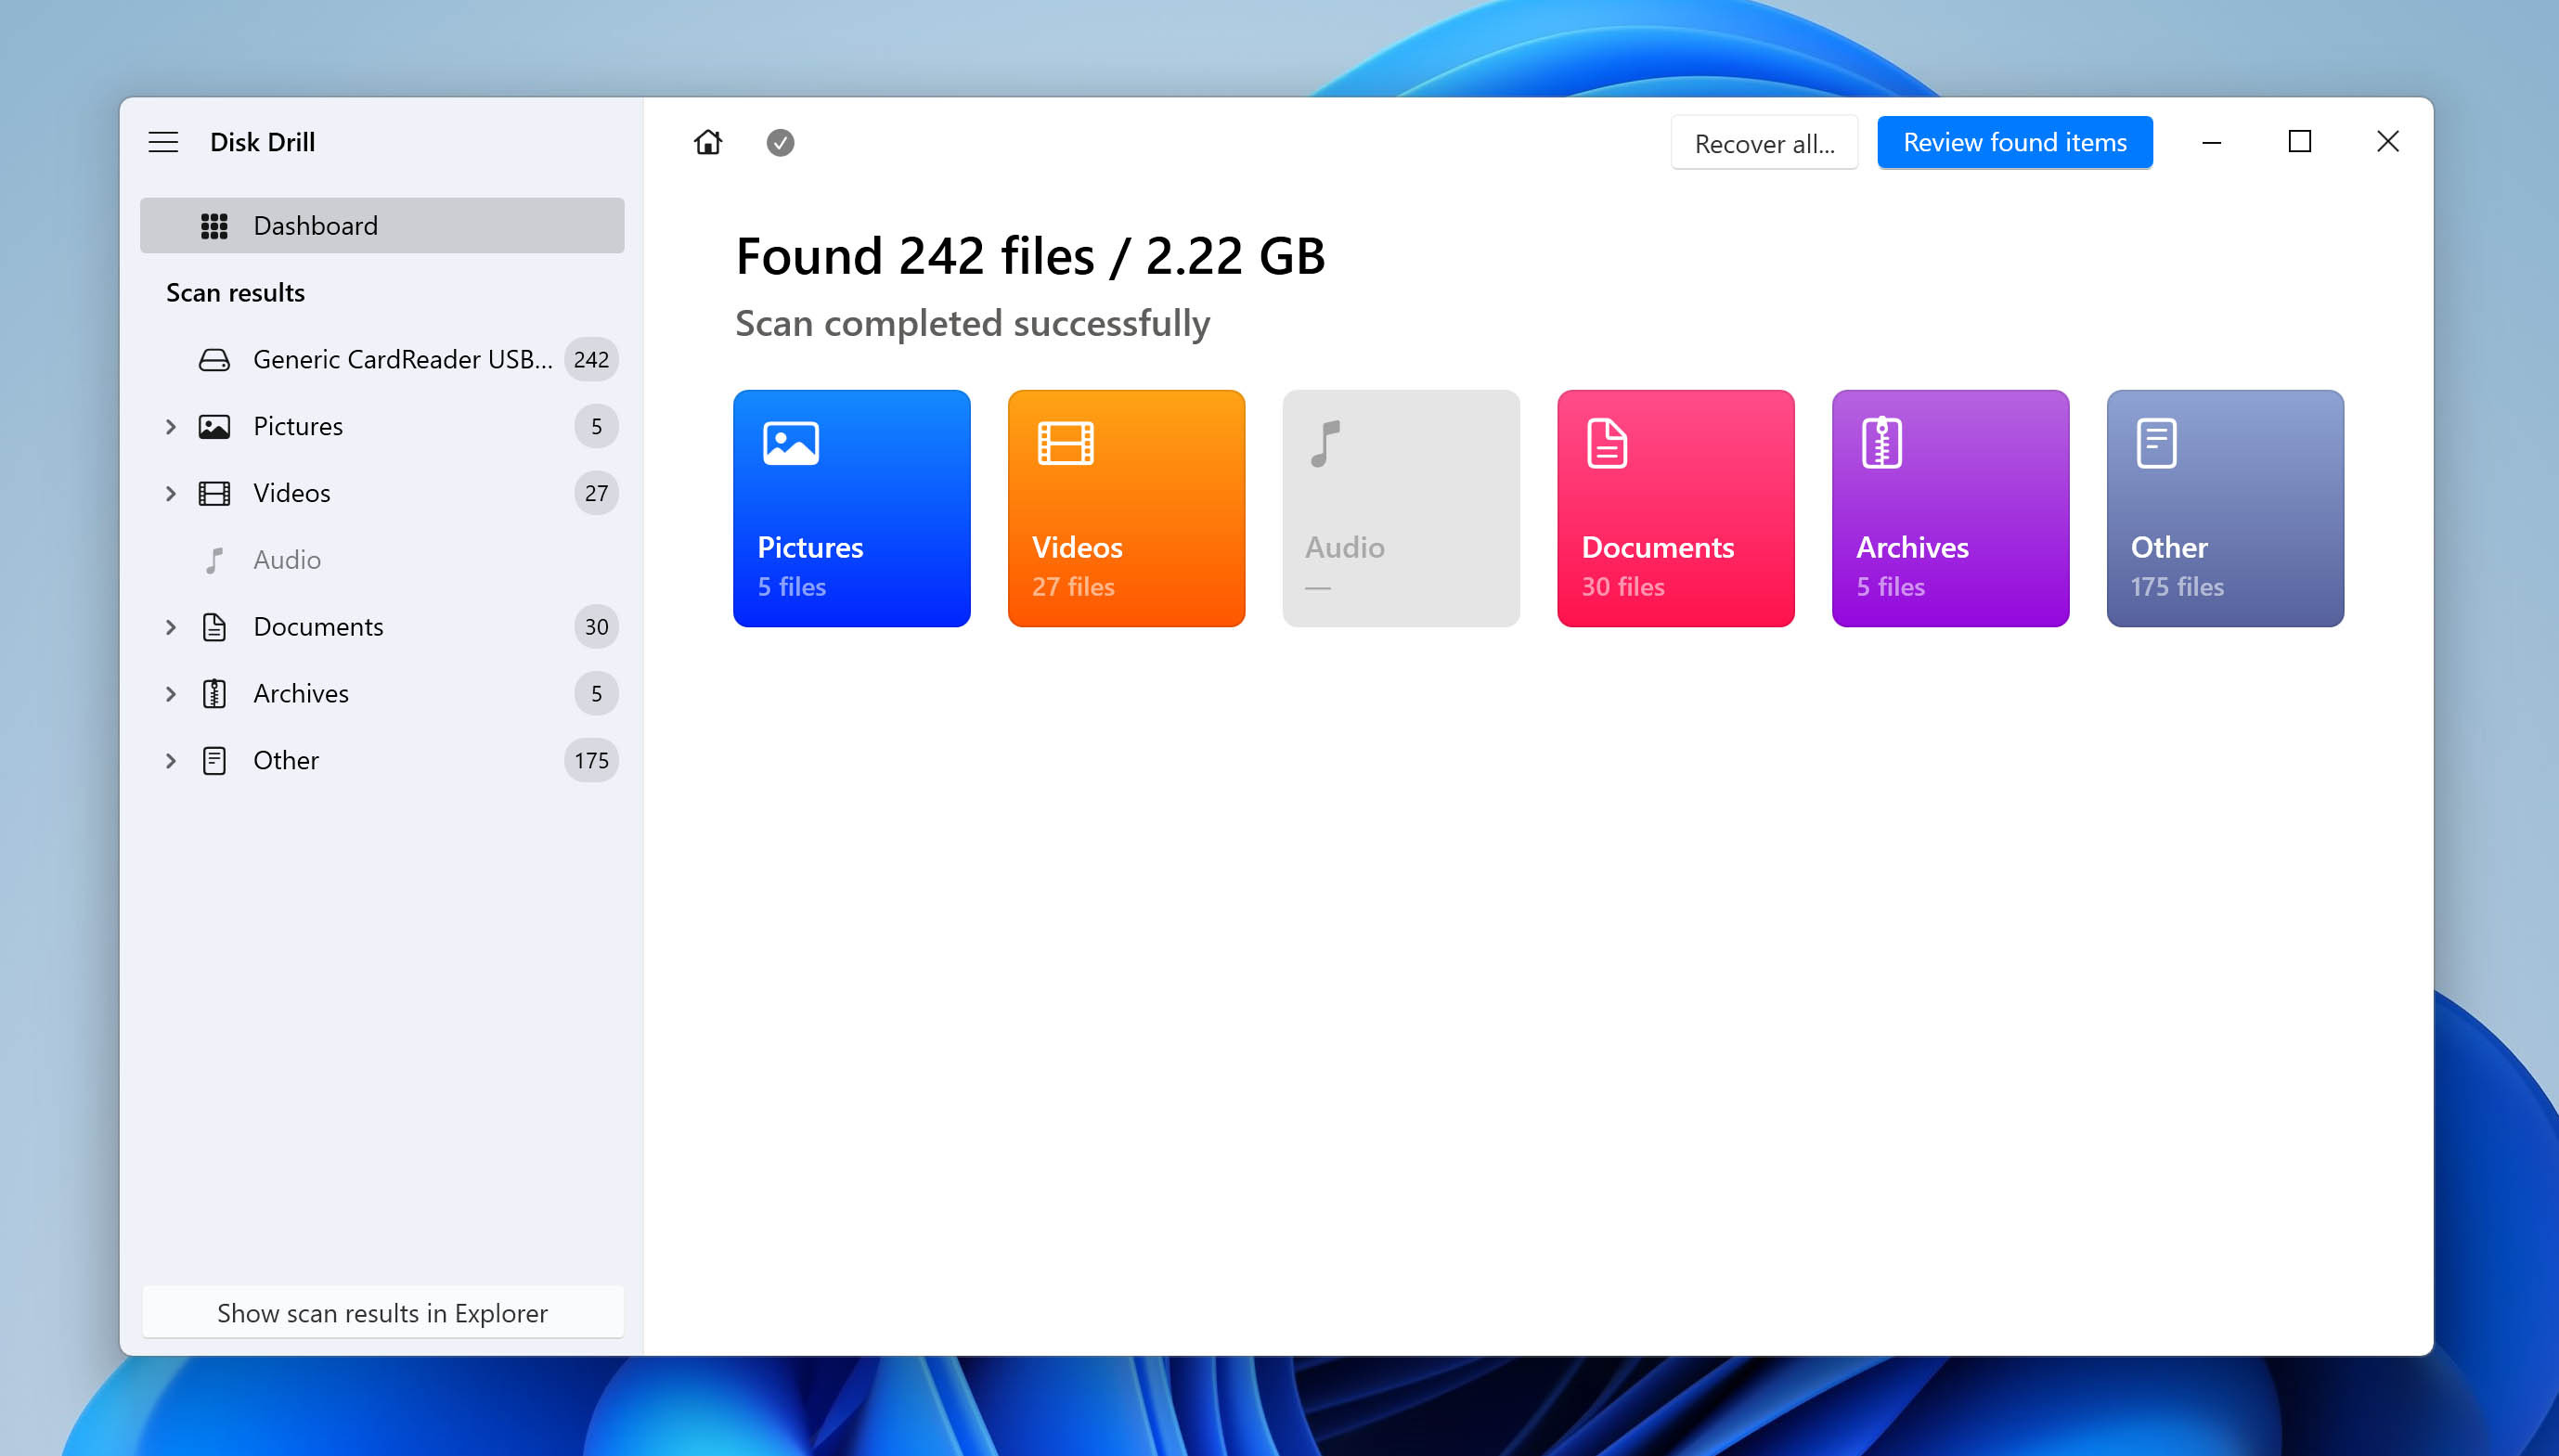
Task: Click the picture icon in sidebar Pictures row
Action: tap(214, 427)
